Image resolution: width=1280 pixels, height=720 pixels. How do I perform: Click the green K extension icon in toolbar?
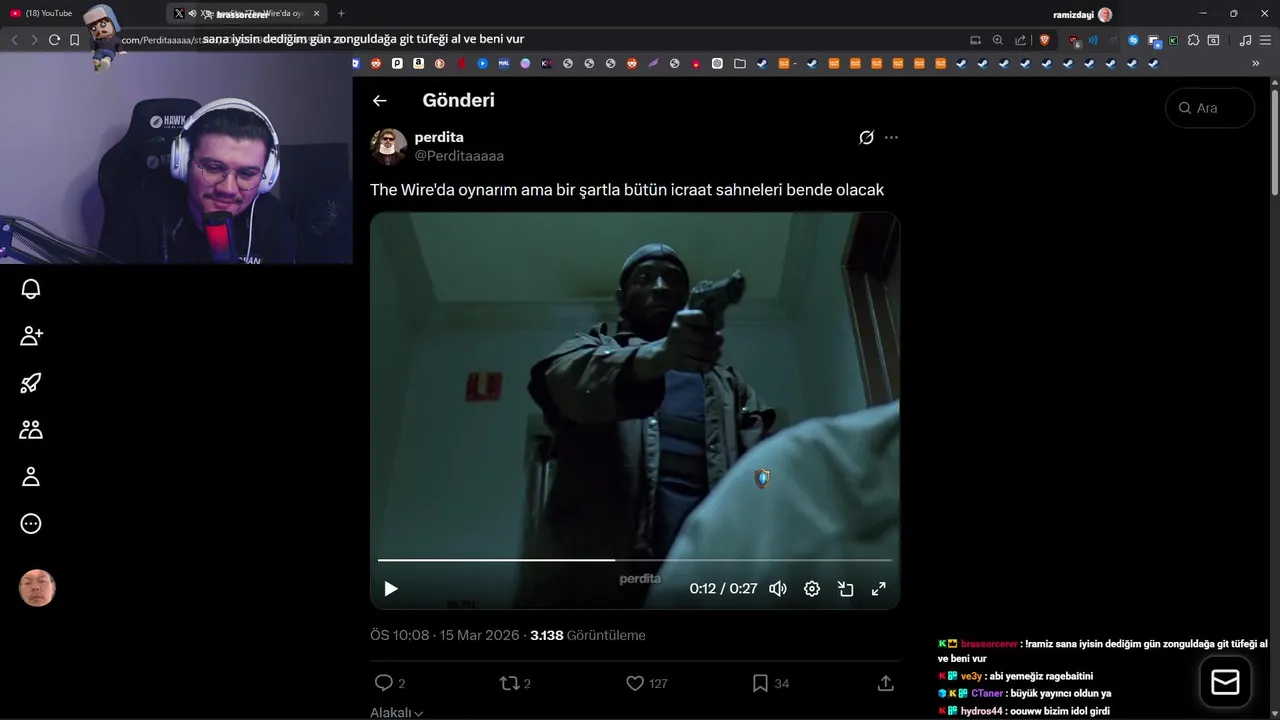(1173, 40)
